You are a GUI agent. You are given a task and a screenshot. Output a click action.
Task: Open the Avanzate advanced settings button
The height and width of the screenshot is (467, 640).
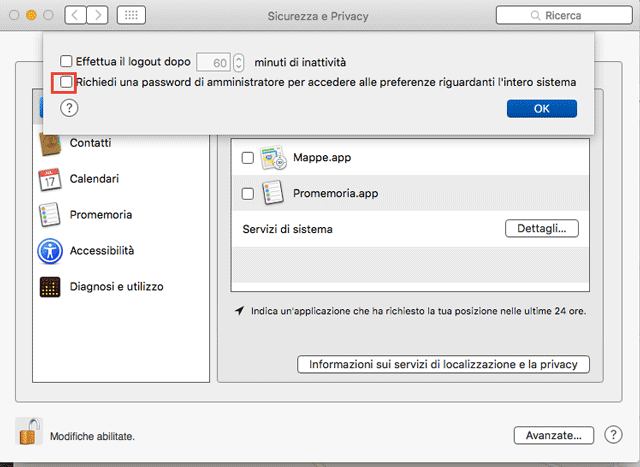(553, 436)
